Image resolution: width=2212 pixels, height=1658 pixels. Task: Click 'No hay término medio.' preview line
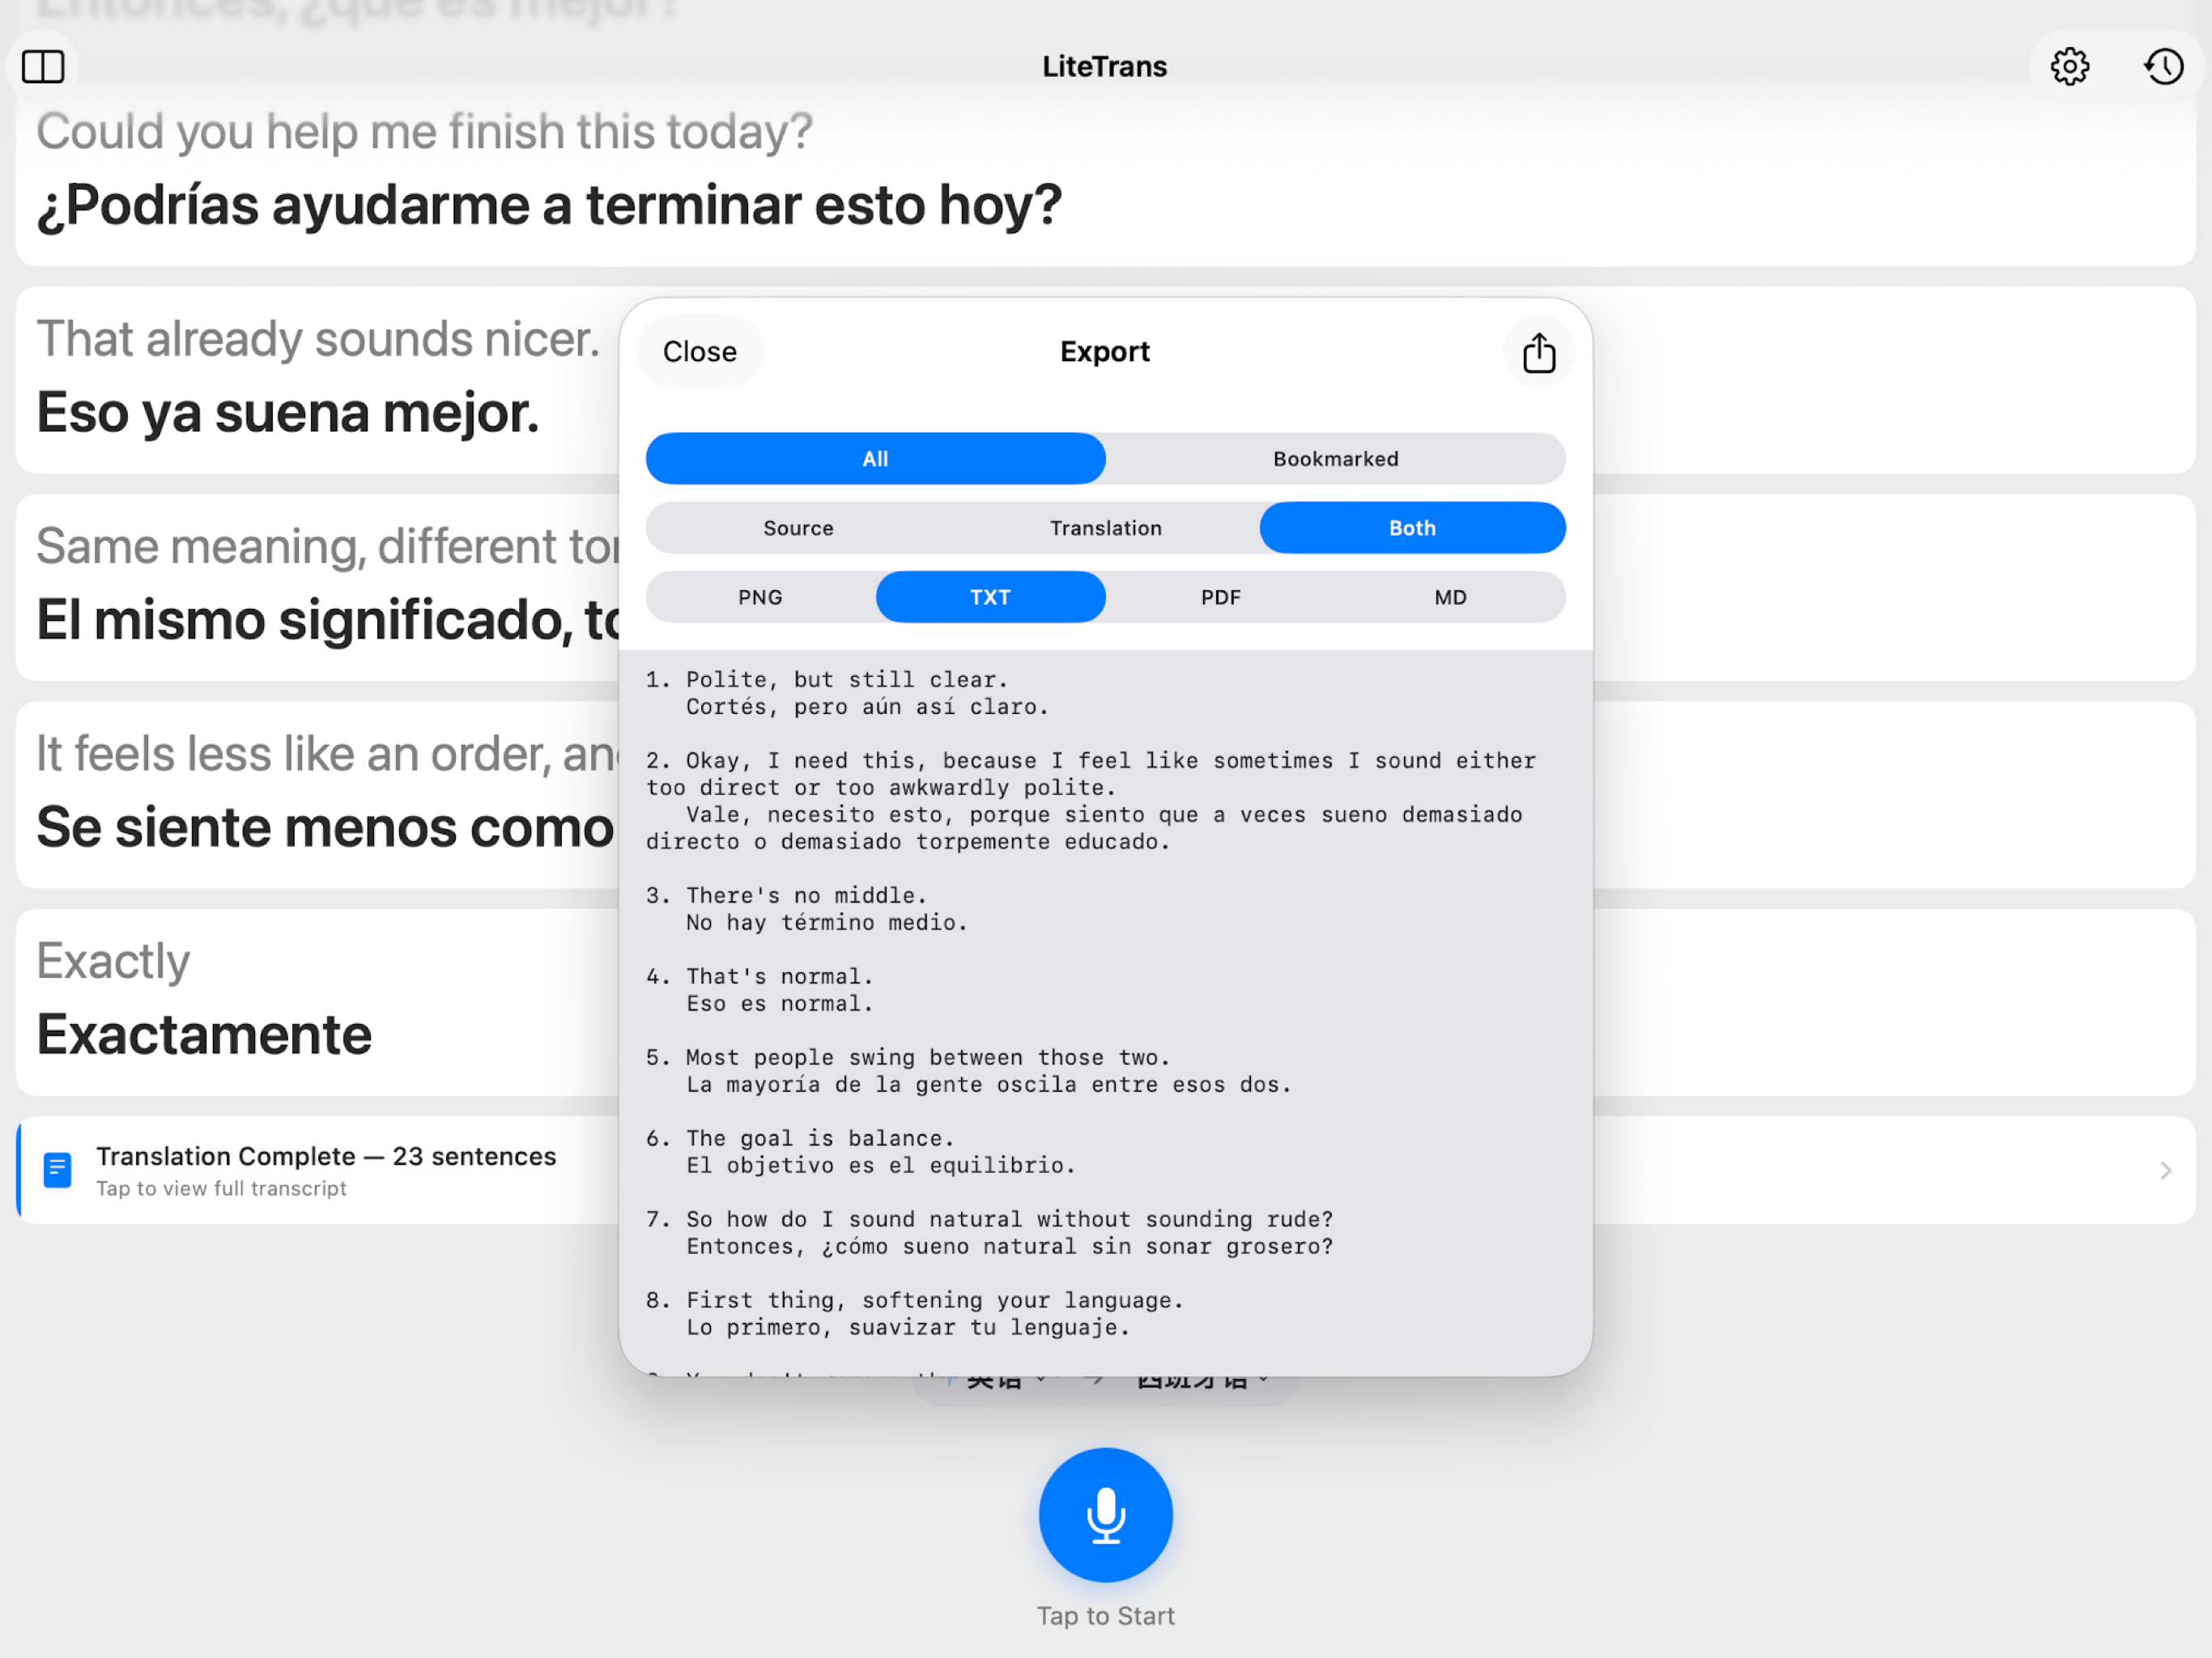(827, 923)
